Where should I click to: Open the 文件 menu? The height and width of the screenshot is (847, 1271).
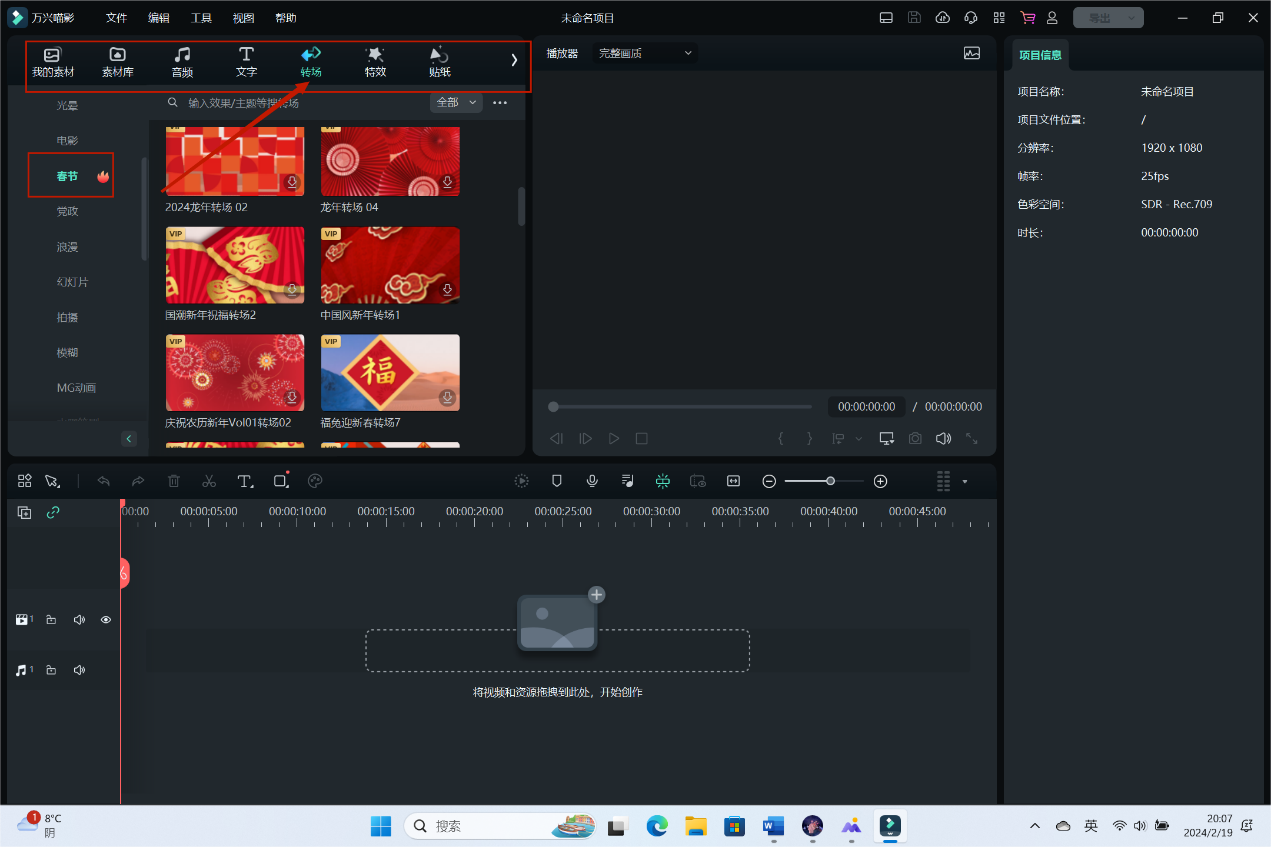click(x=116, y=18)
